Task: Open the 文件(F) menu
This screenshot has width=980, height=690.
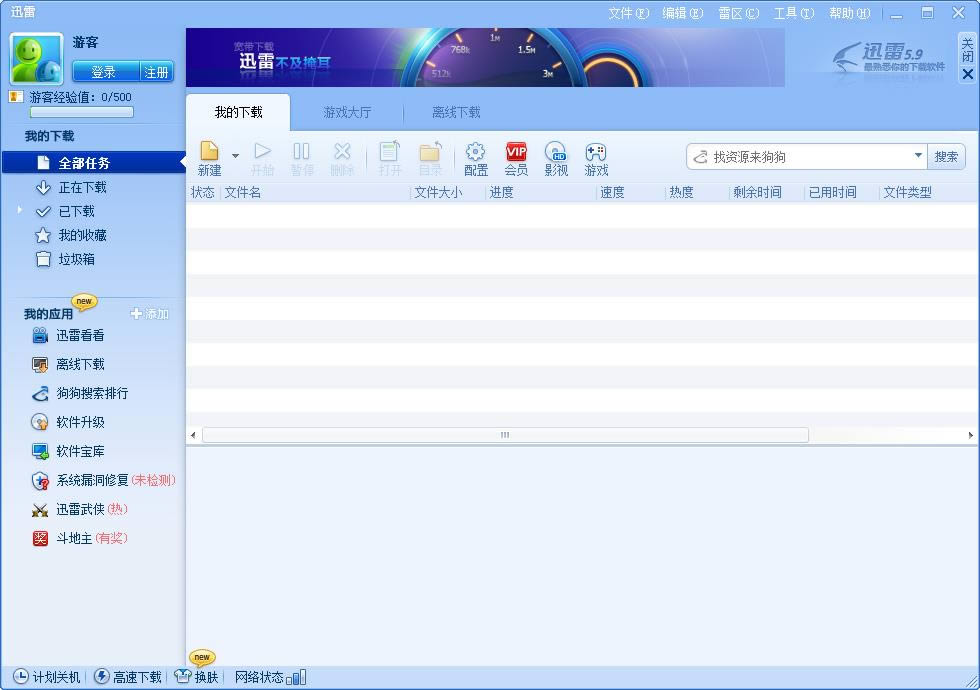Action: 629,13
